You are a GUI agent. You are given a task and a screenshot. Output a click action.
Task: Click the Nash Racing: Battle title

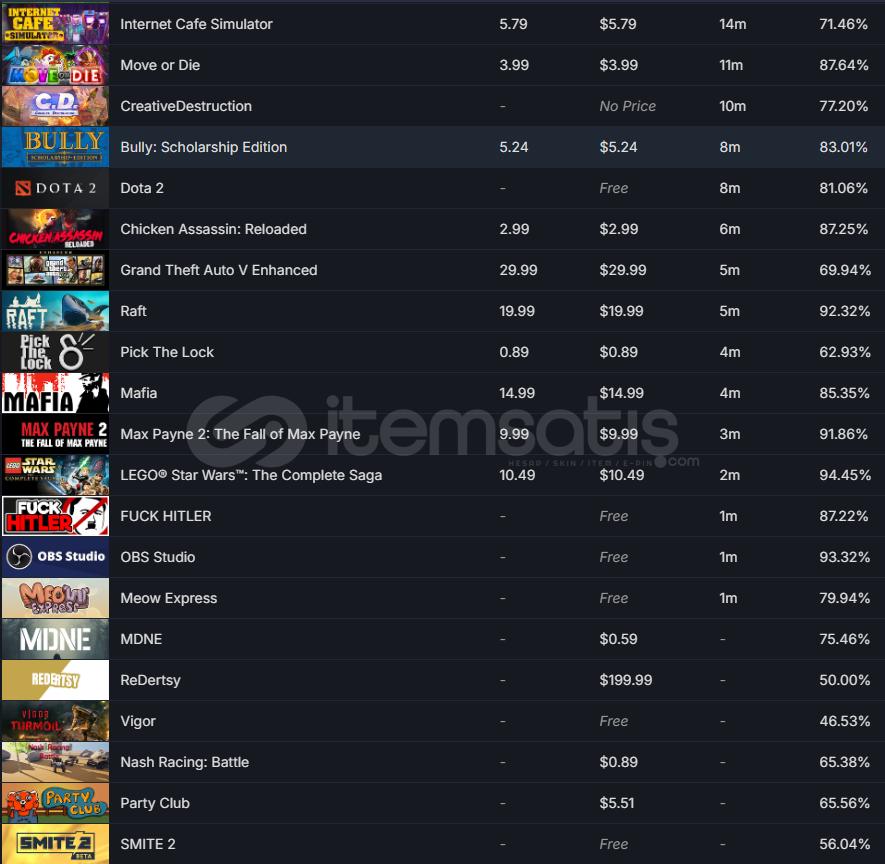(185, 762)
